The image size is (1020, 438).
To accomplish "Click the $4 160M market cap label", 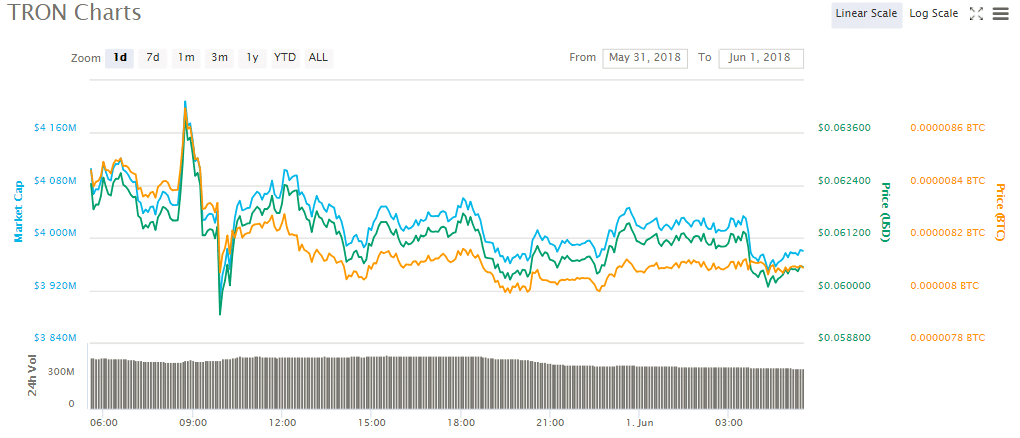I will [55, 128].
